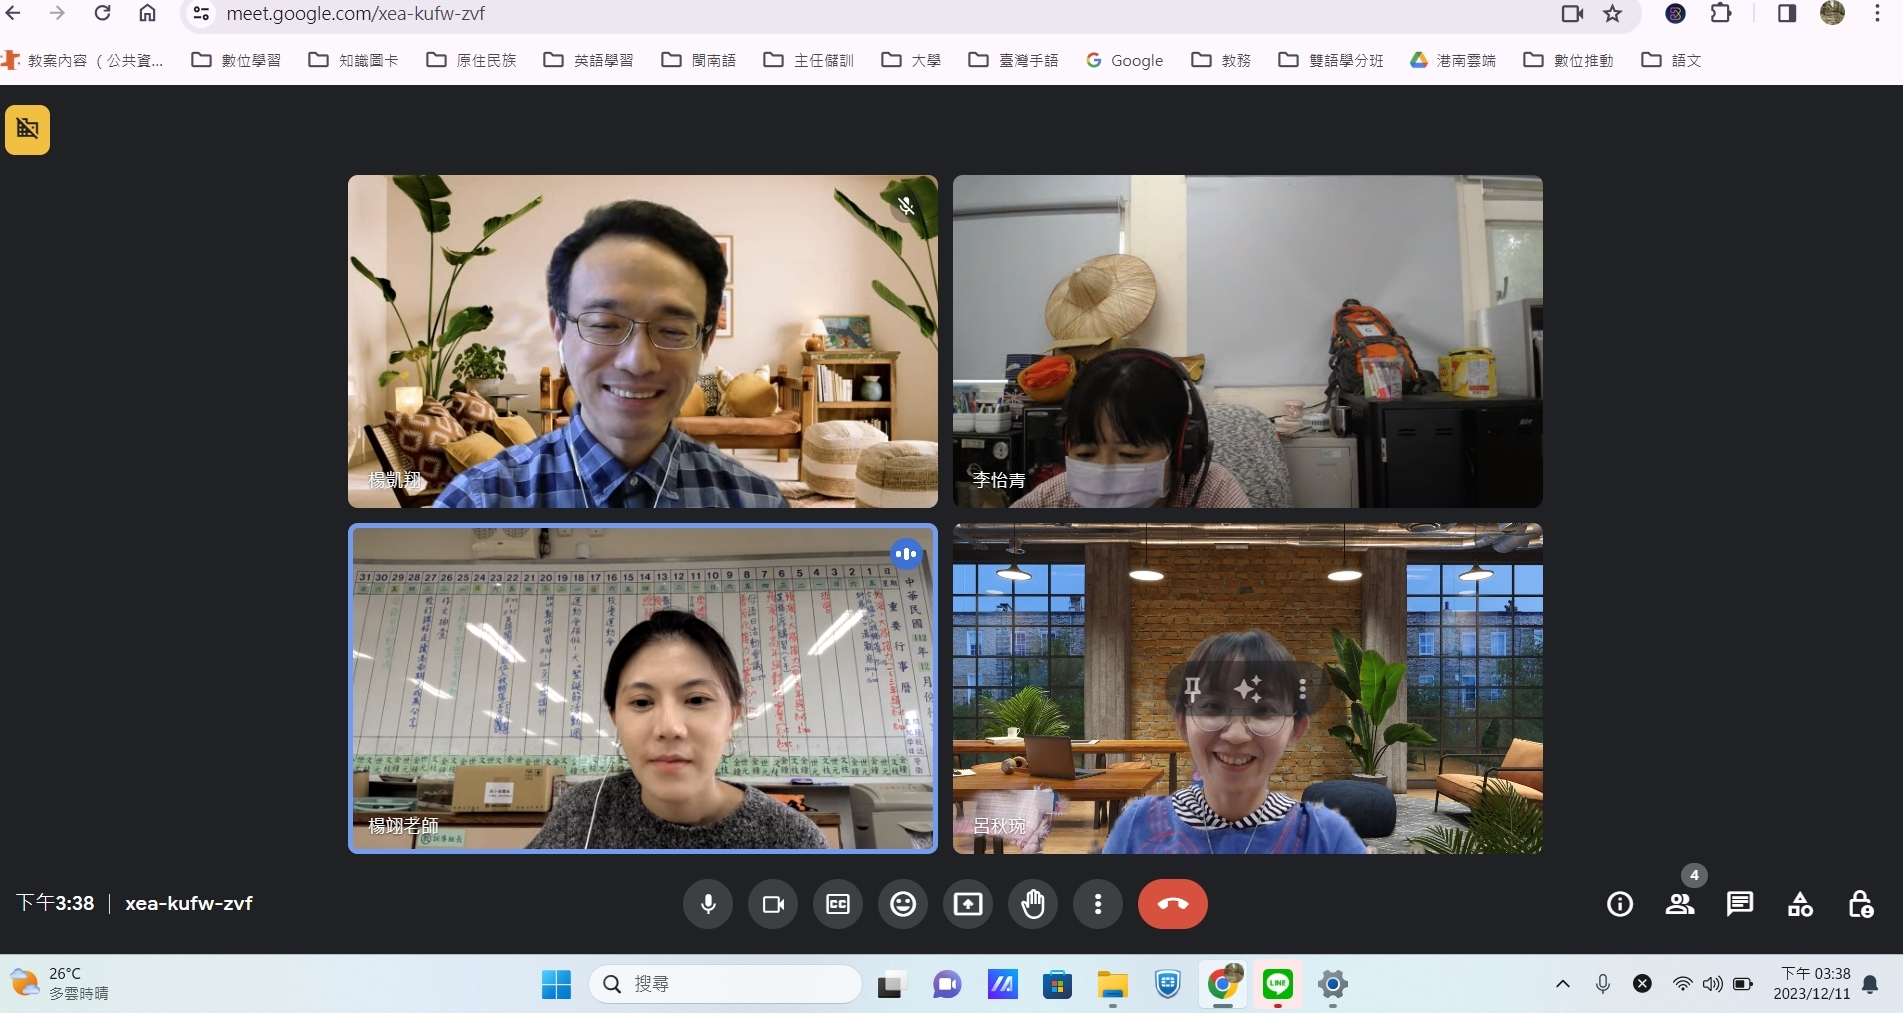The height and width of the screenshot is (1013, 1903).
Task: Open host controls lock icon
Action: pyautogui.click(x=1860, y=904)
